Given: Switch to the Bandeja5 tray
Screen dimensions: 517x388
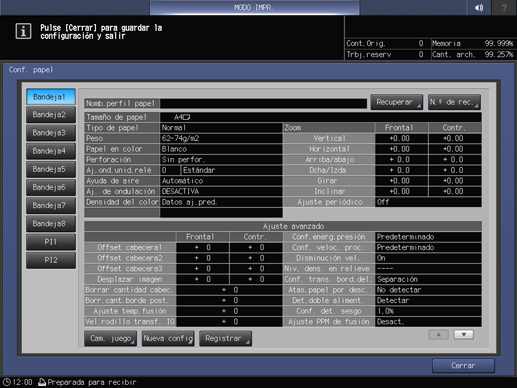Looking at the screenshot, I should pos(51,169).
